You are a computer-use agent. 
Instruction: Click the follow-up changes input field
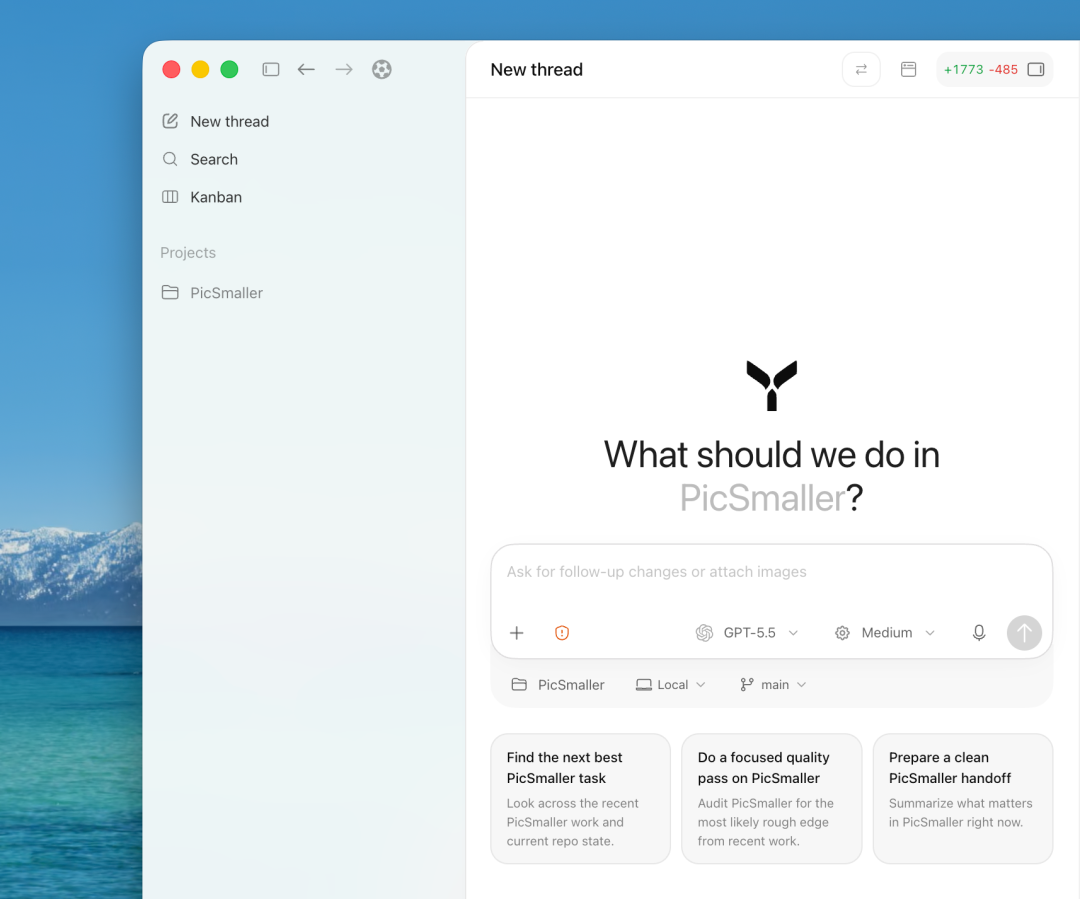coord(771,577)
